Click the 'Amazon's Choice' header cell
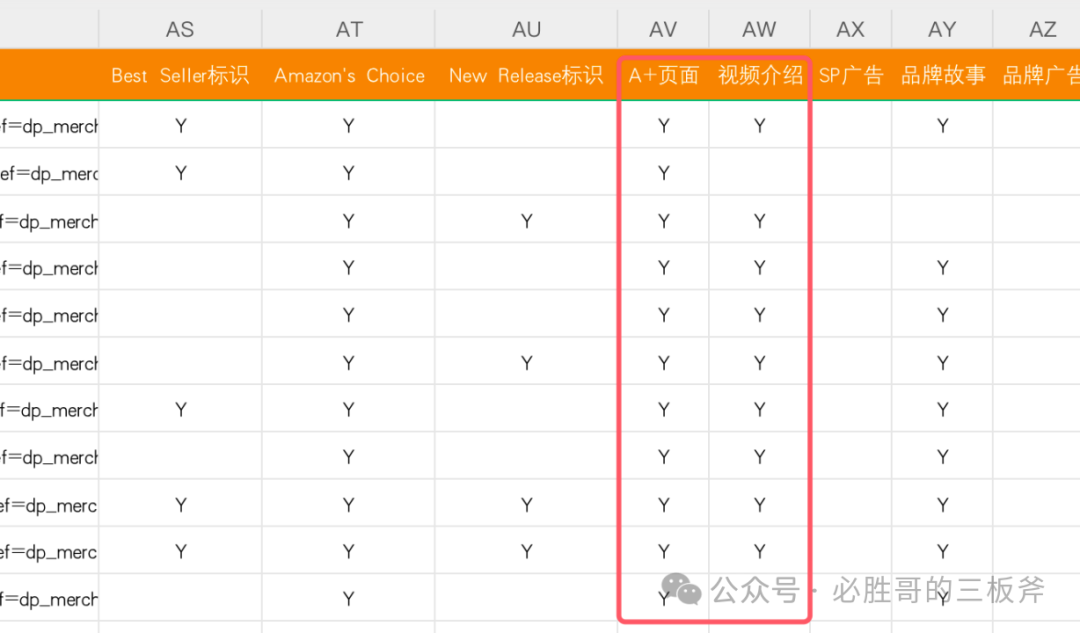The width and height of the screenshot is (1080, 633). 349,75
